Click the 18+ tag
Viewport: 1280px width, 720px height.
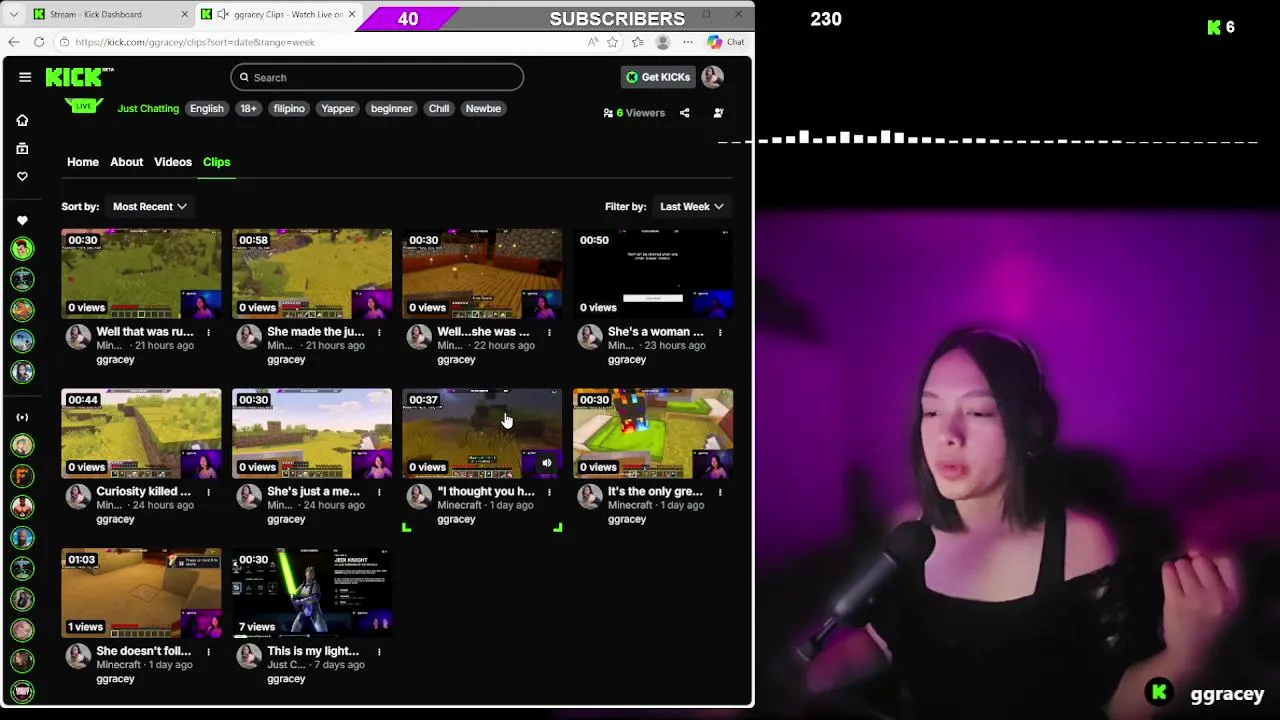click(x=248, y=108)
